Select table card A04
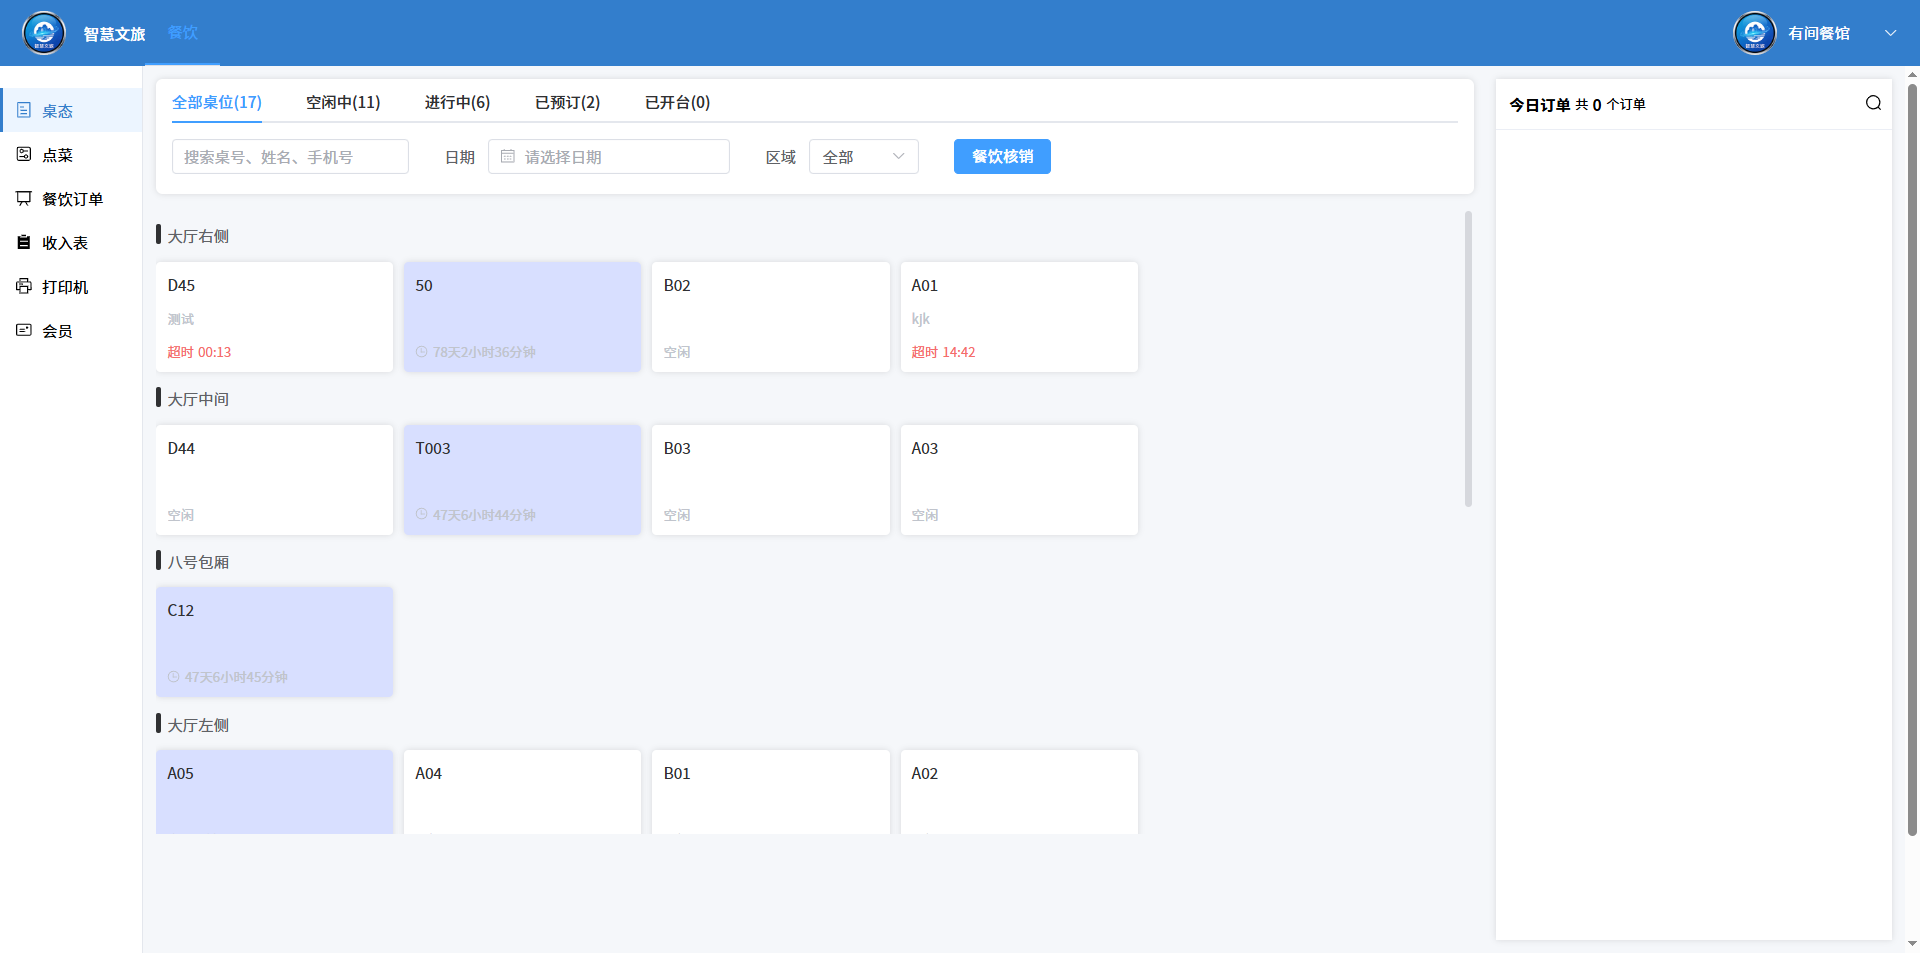 [x=522, y=792]
